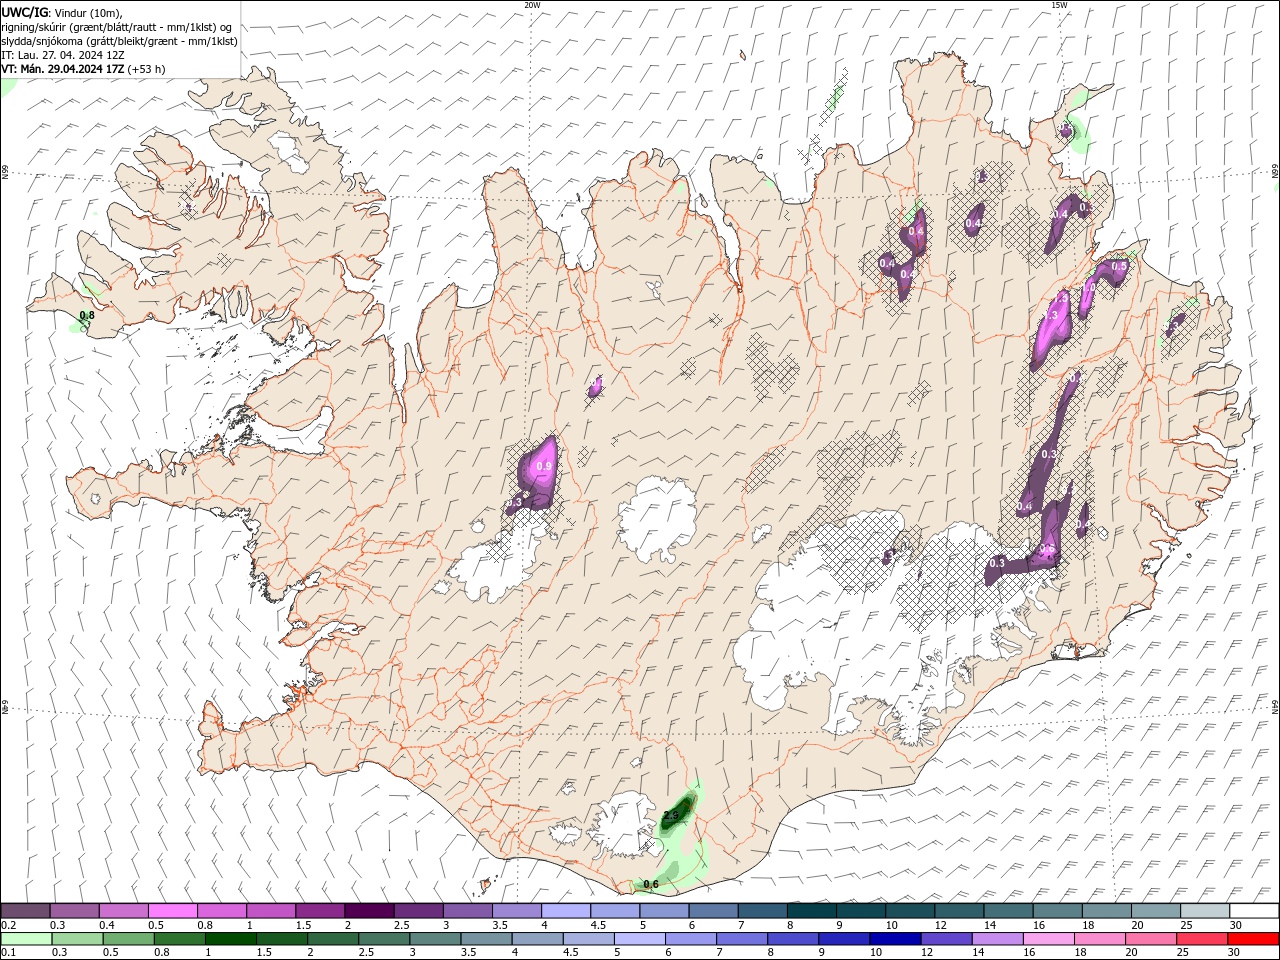Click the dark teal 8 swatch in snow legend
Screen dimensions: 1280x960
click(x=811, y=910)
